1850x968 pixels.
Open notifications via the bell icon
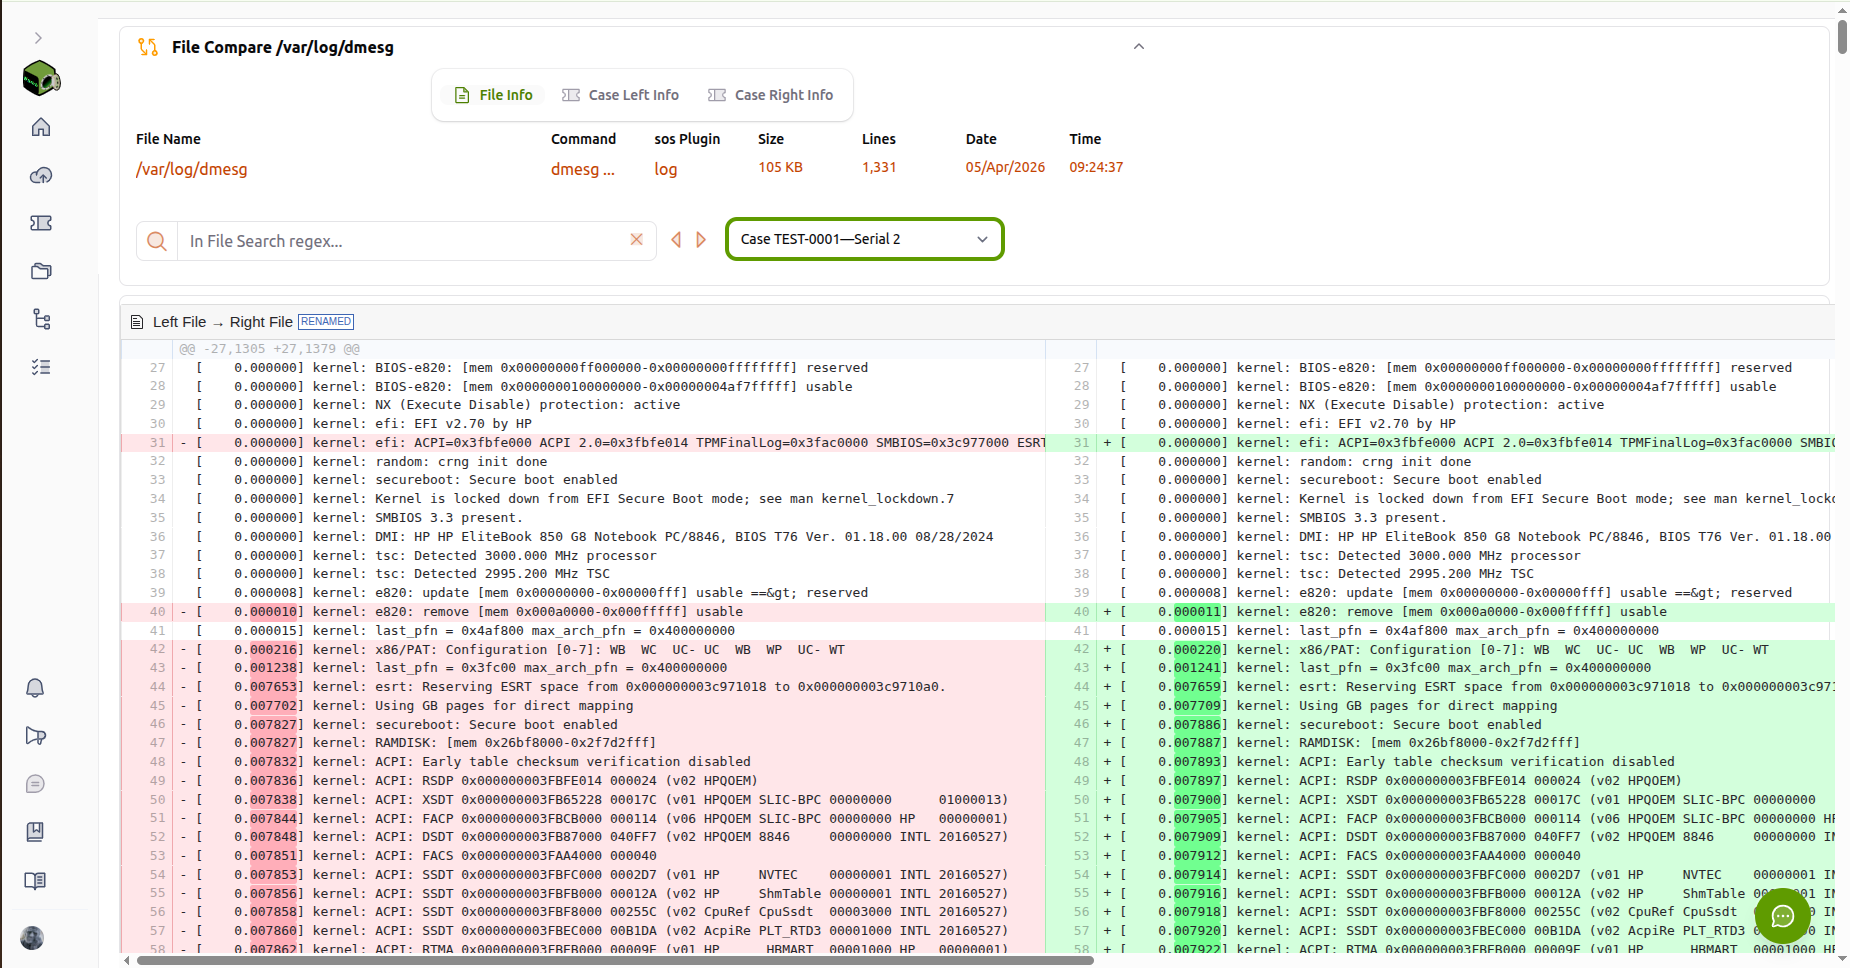pos(34,687)
